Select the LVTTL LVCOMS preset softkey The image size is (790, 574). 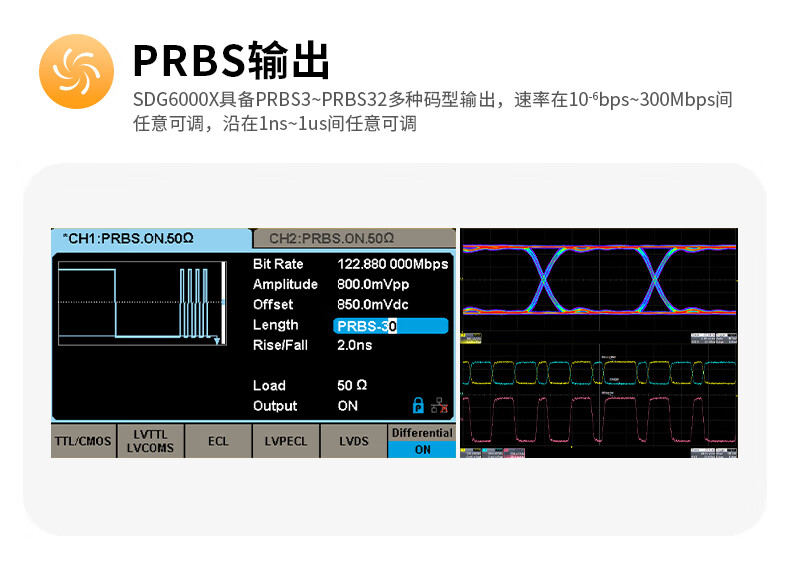coord(151,441)
